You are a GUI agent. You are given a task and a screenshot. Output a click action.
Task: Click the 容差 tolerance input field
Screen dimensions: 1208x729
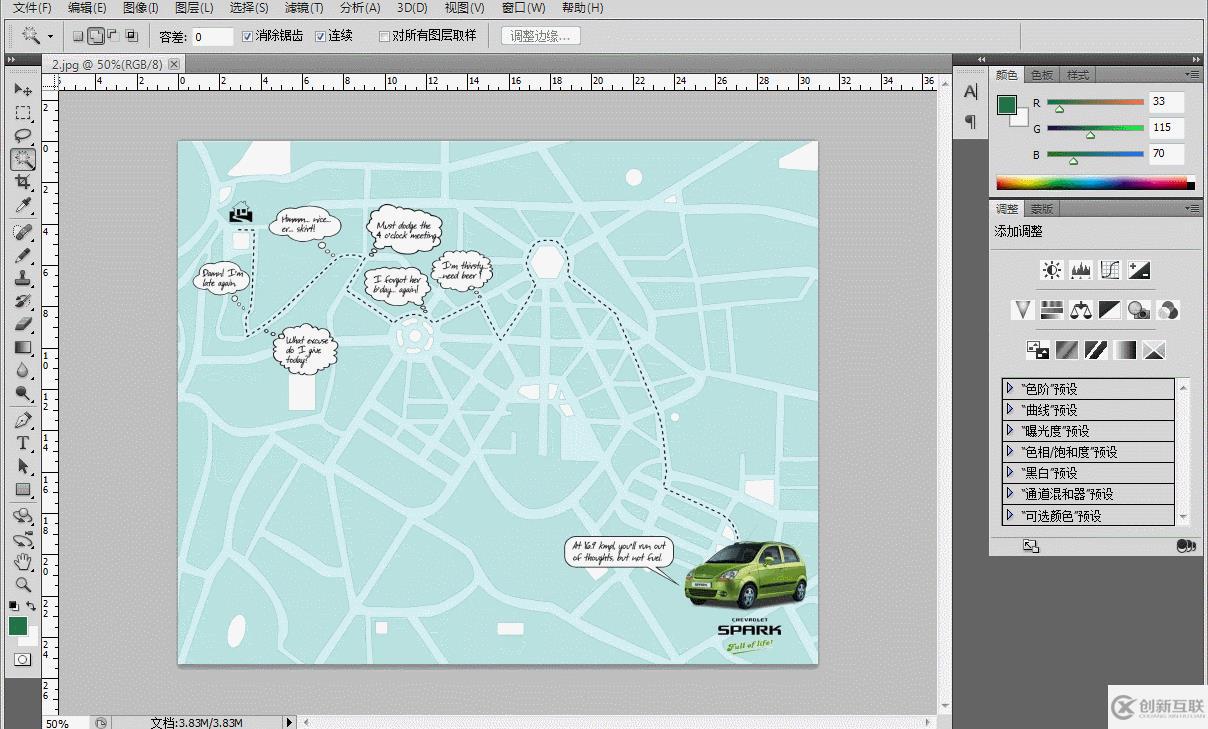tap(212, 36)
